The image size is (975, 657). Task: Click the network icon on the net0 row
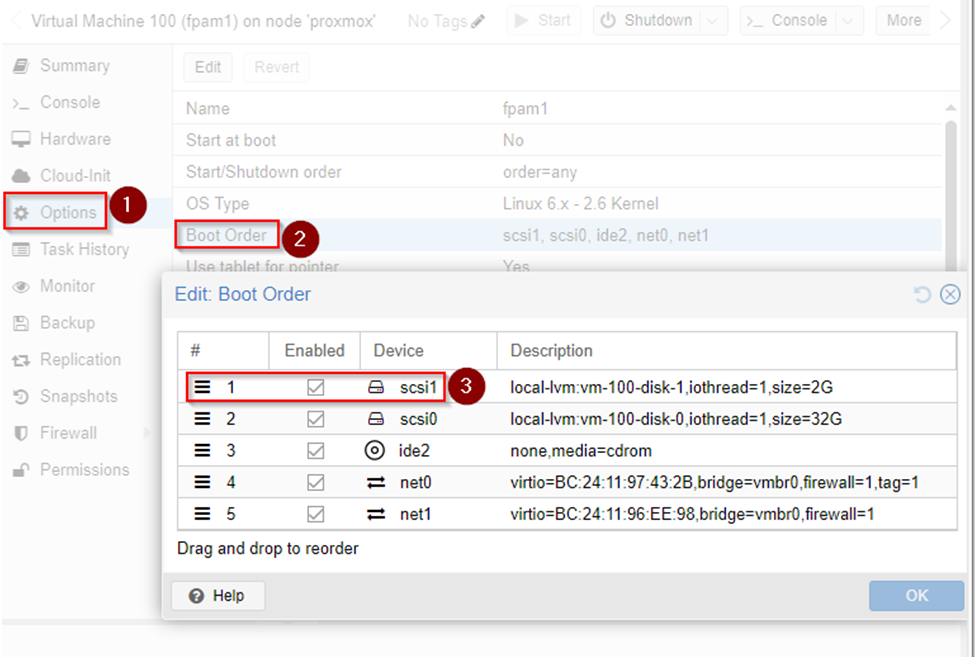(x=374, y=482)
